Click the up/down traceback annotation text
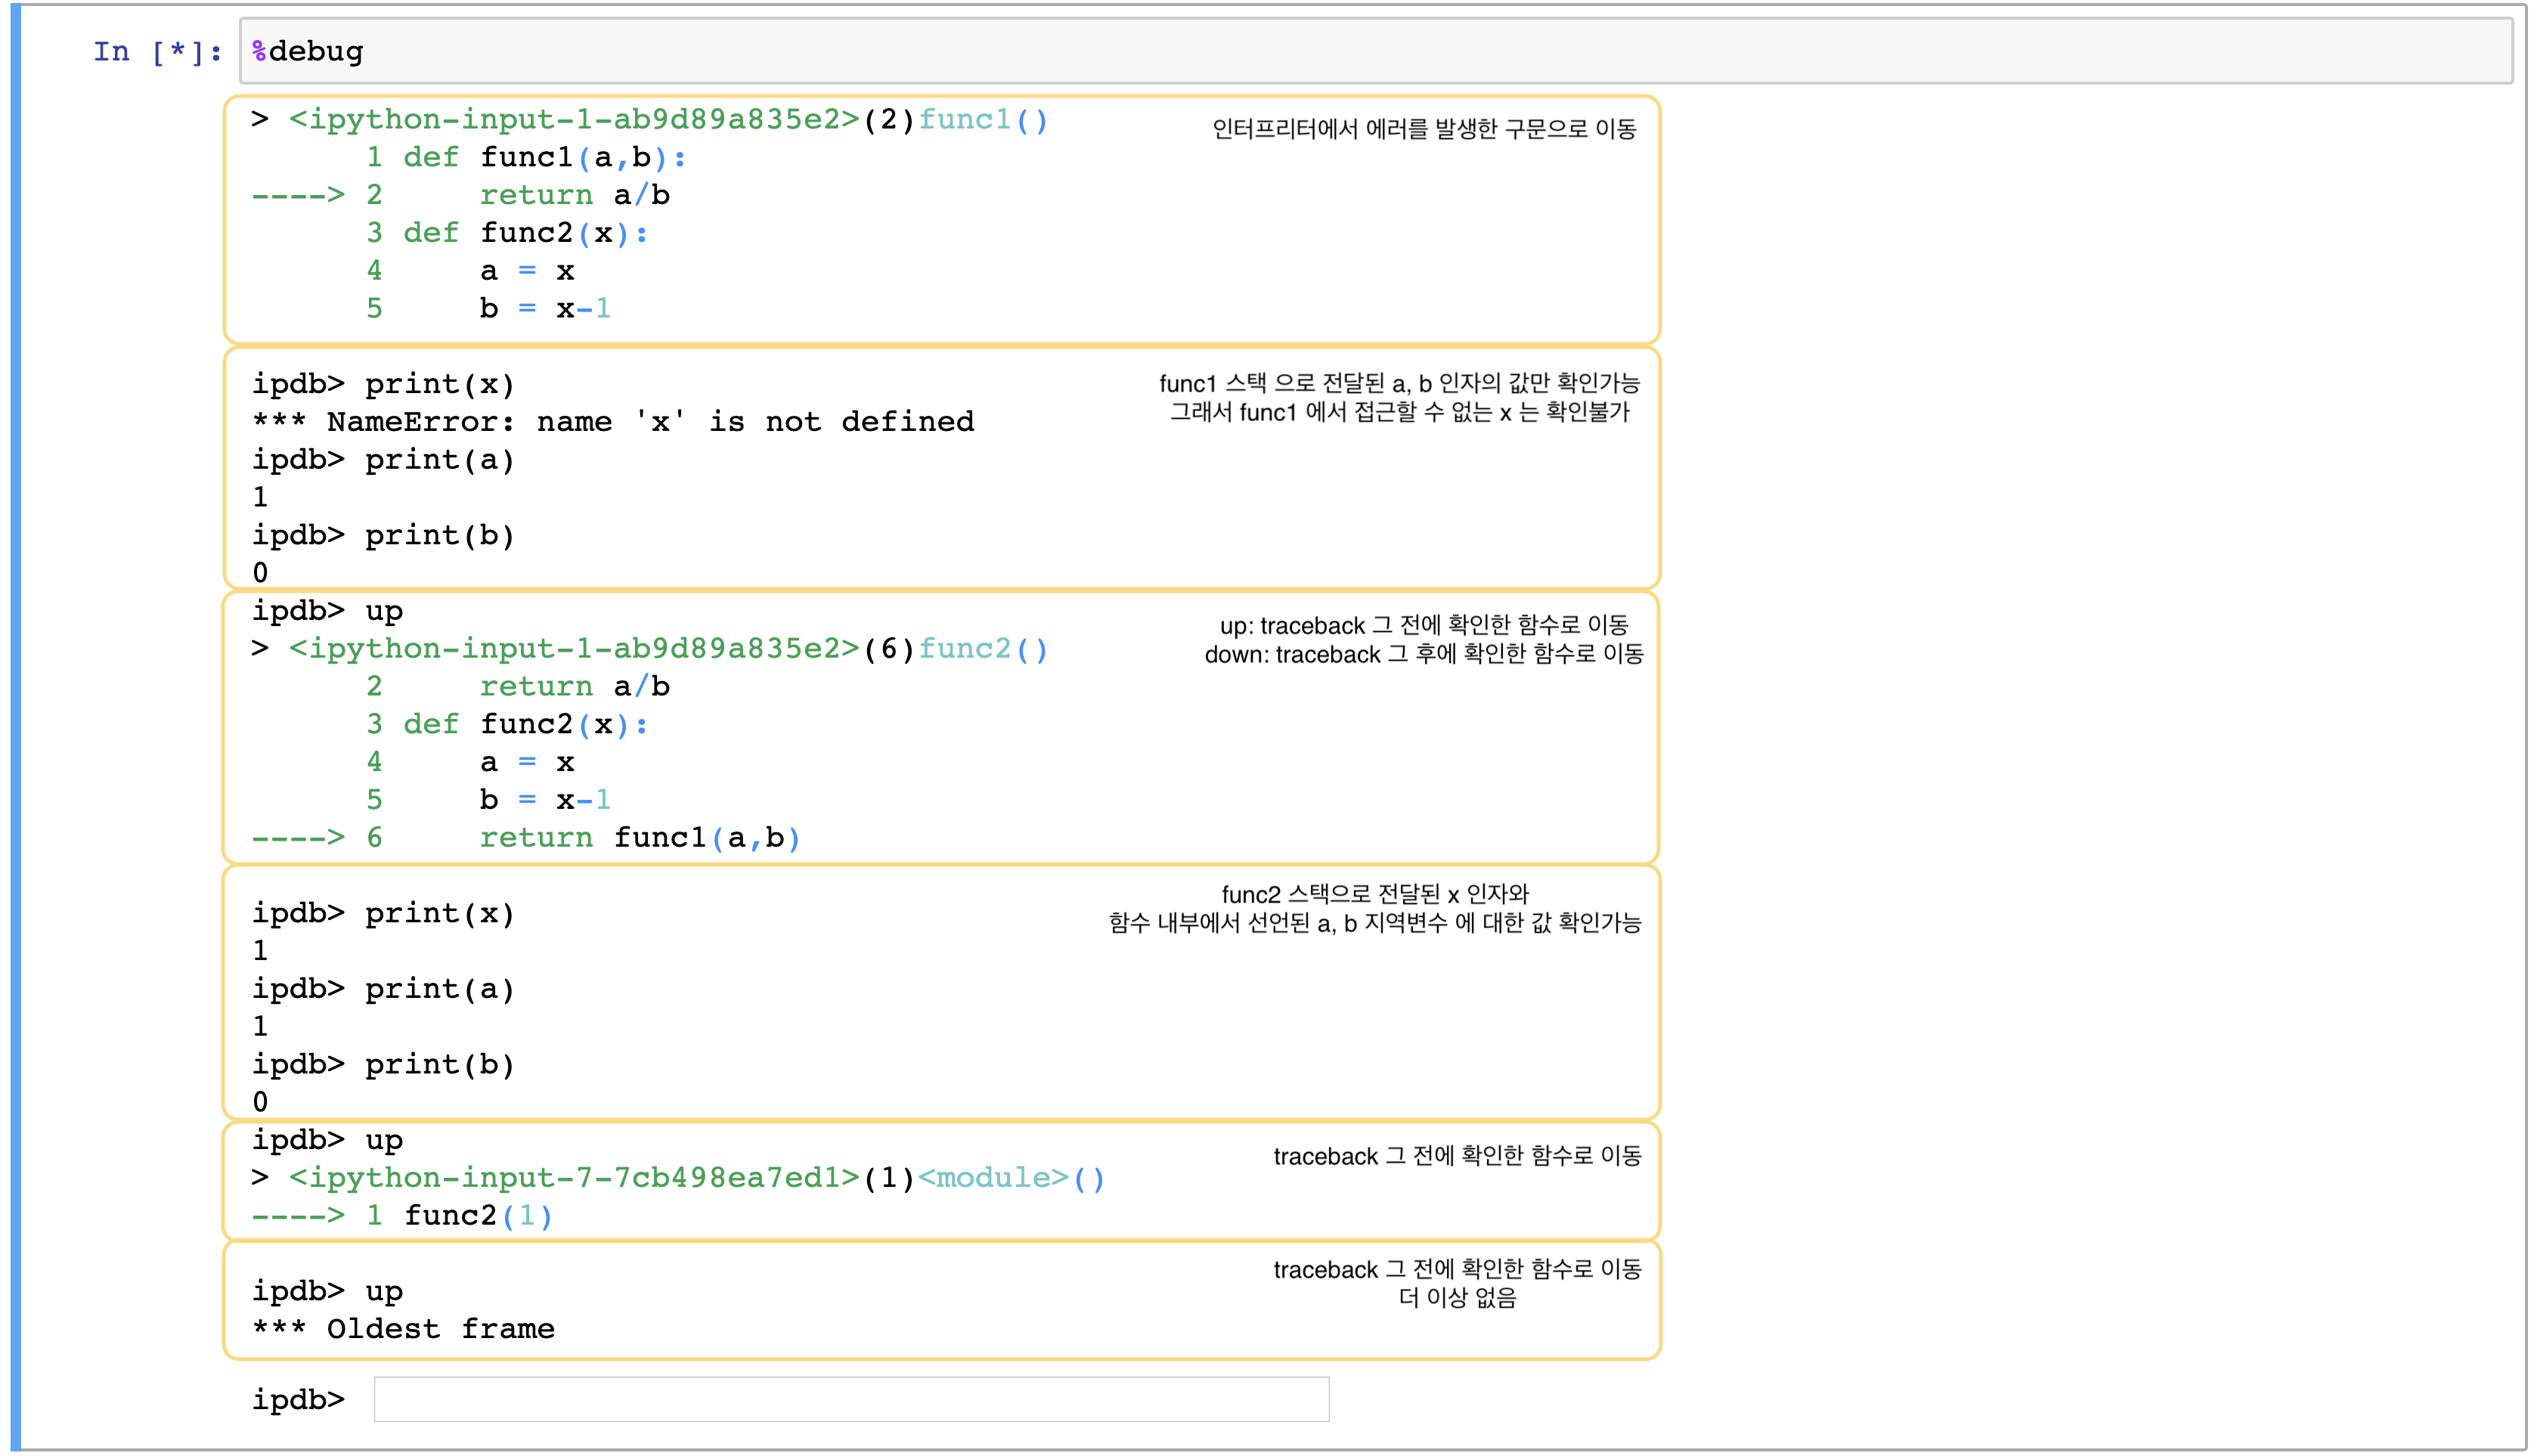The image size is (2531, 1456). (1423, 640)
